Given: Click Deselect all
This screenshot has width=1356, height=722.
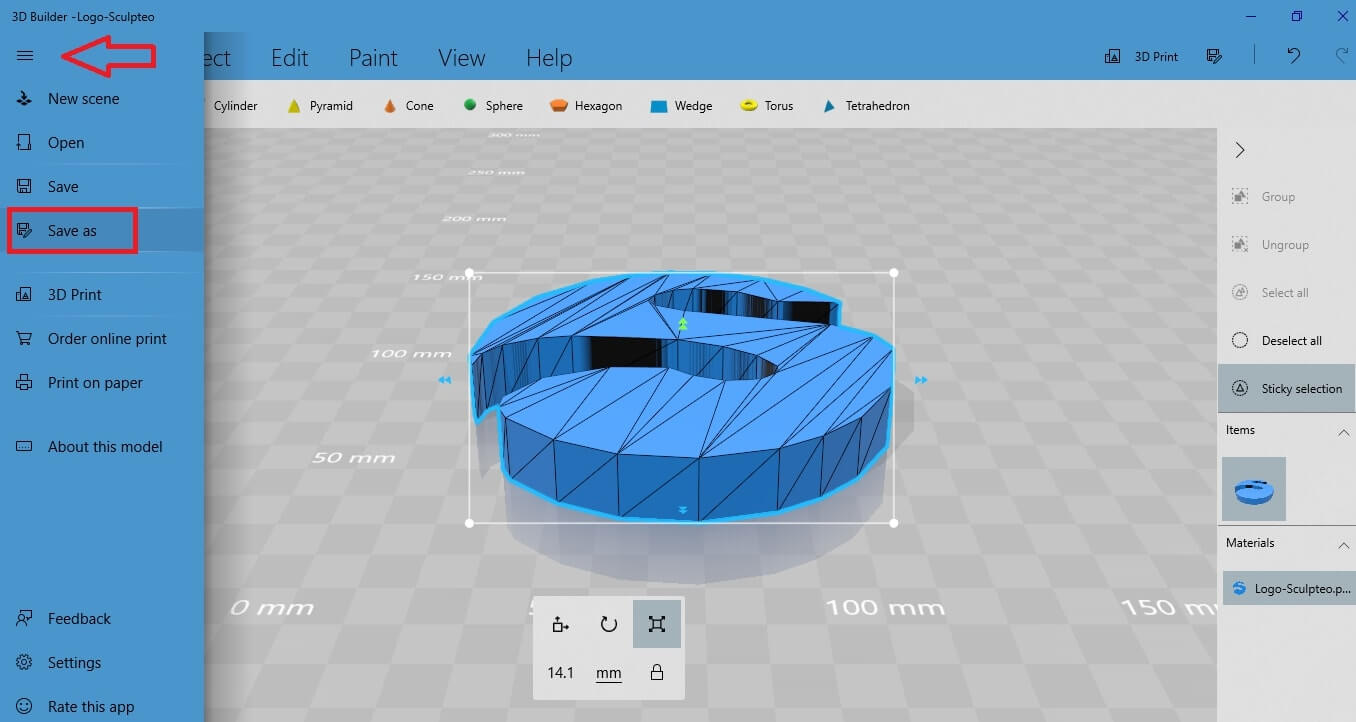Looking at the screenshot, I should [x=1286, y=340].
